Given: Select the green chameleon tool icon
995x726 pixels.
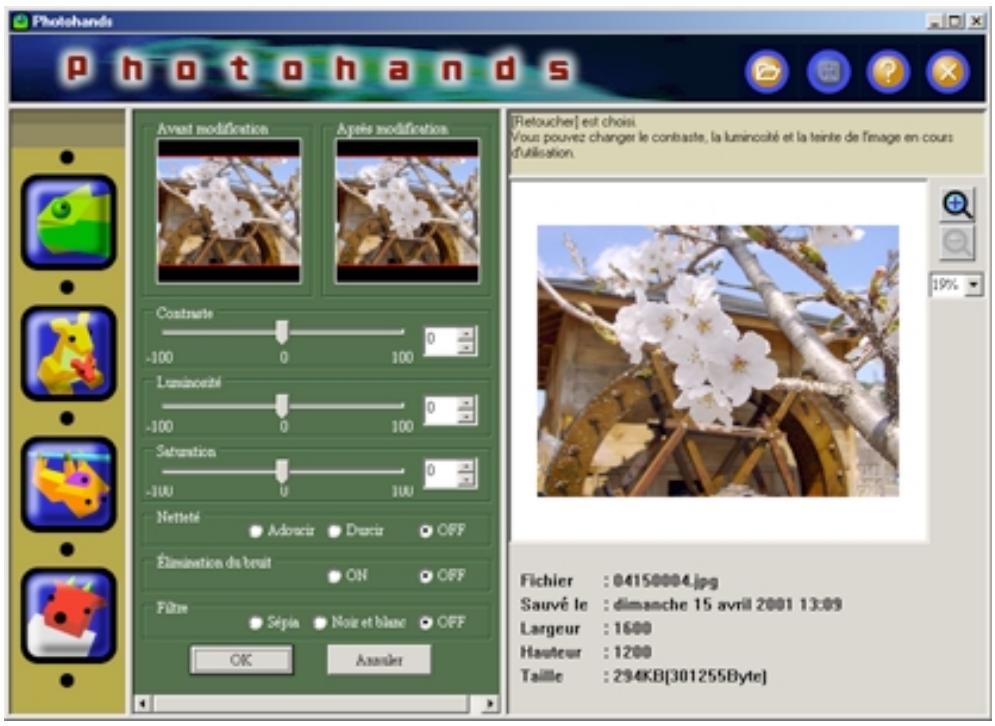Looking at the screenshot, I should 69,222.
